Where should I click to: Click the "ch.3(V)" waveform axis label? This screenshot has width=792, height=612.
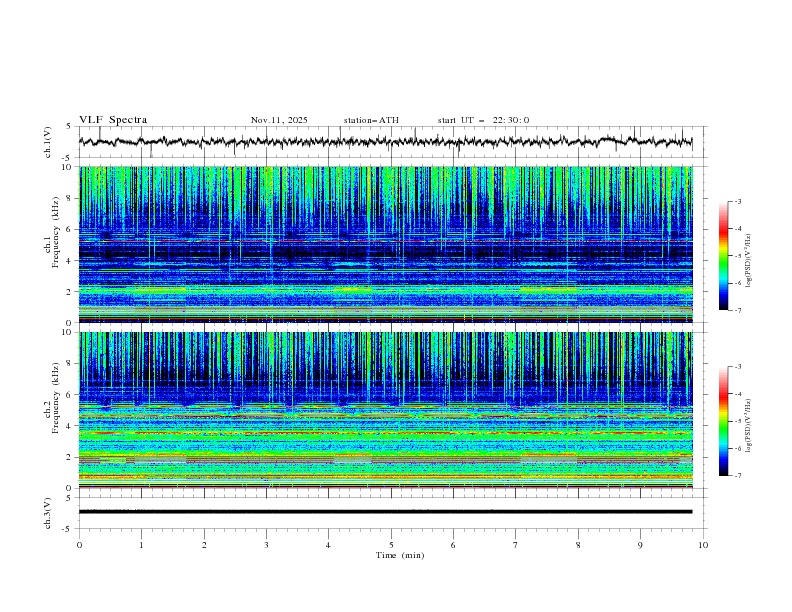(x=47, y=513)
